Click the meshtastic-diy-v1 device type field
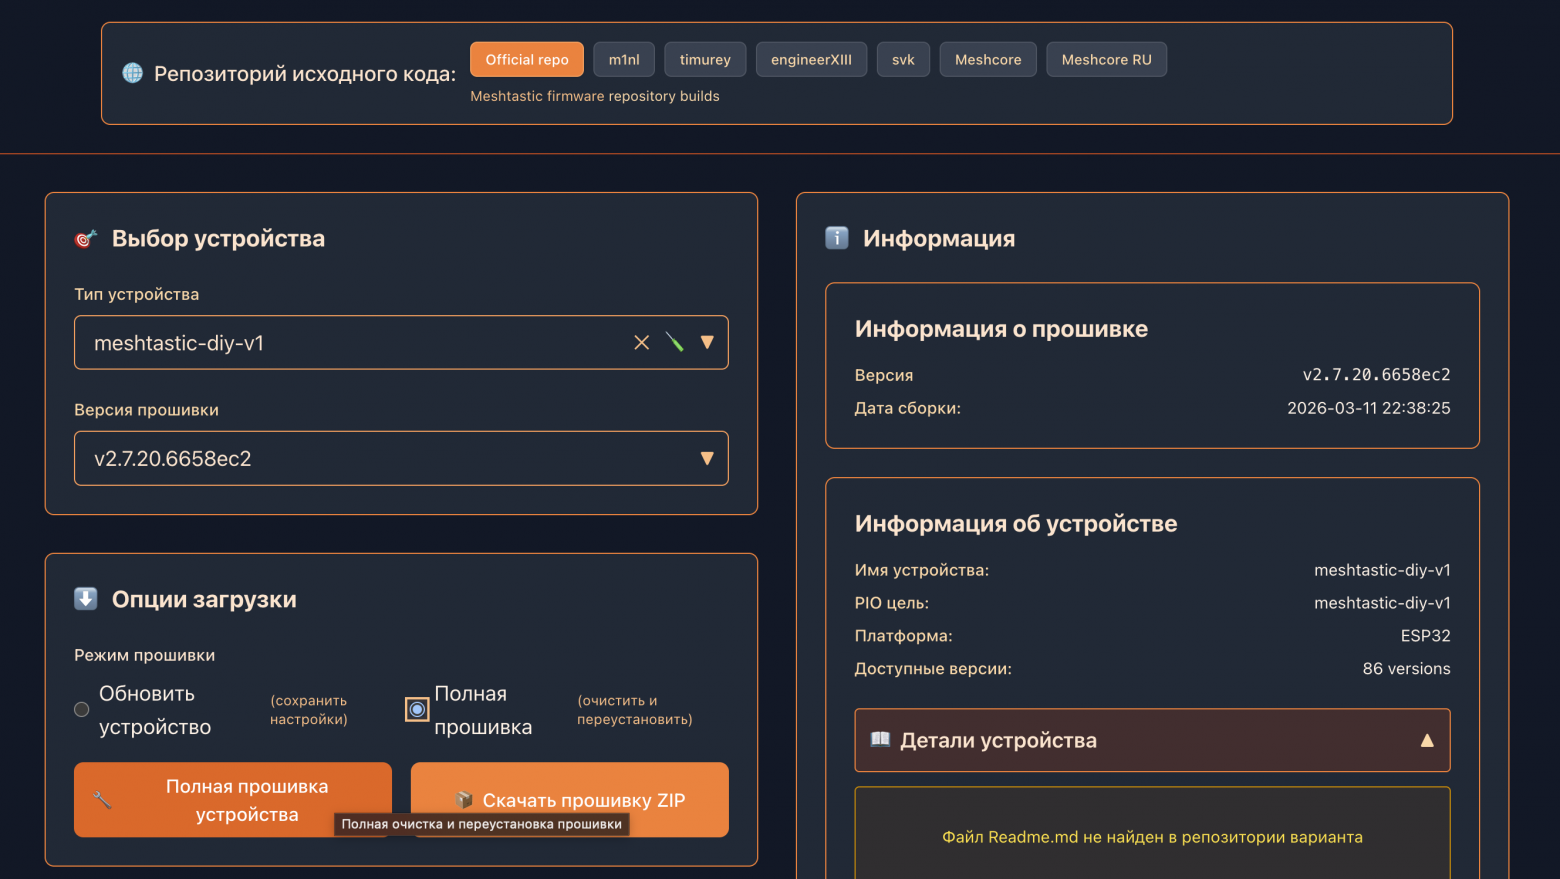The image size is (1560, 879). point(401,343)
